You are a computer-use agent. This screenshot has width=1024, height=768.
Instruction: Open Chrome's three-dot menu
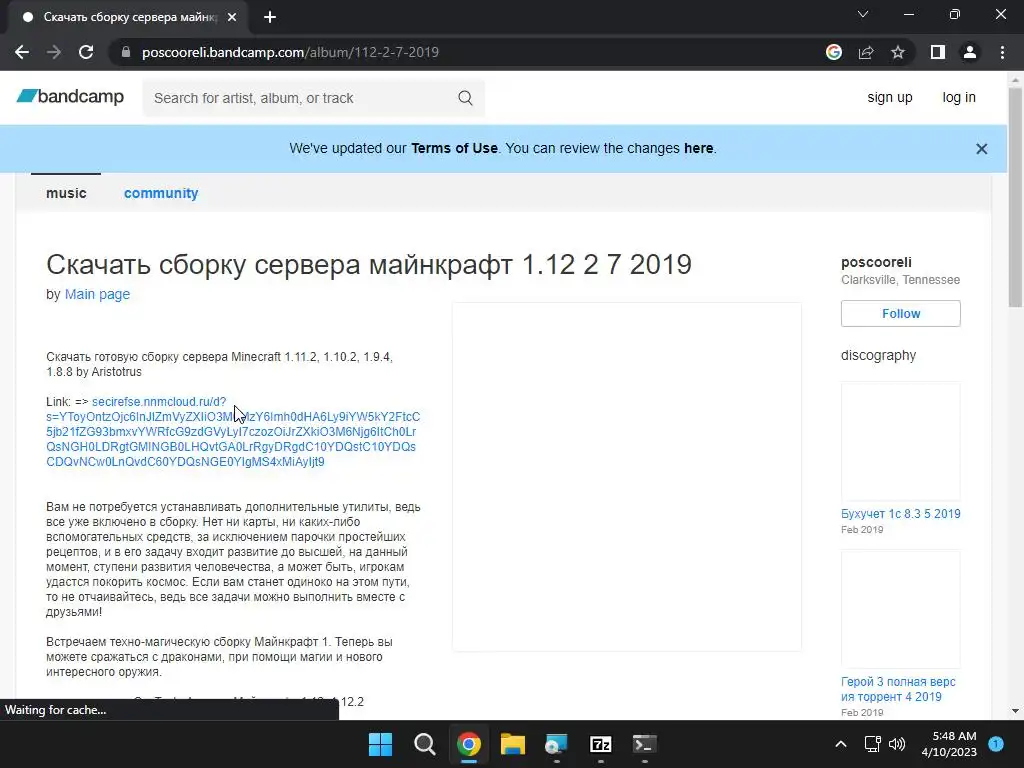pyautogui.click(x=1002, y=52)
